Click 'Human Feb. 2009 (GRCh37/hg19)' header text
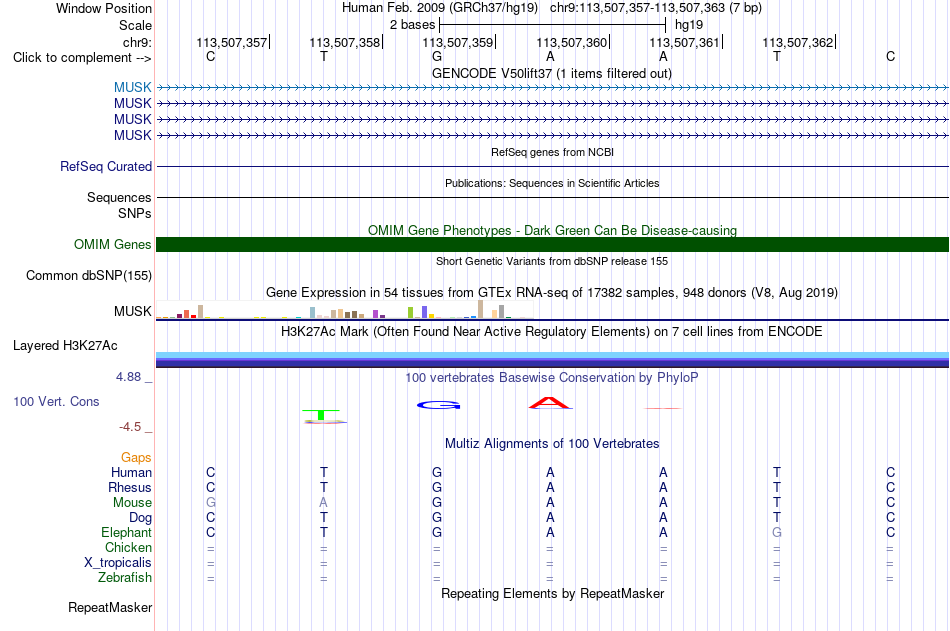 [440, 8]
